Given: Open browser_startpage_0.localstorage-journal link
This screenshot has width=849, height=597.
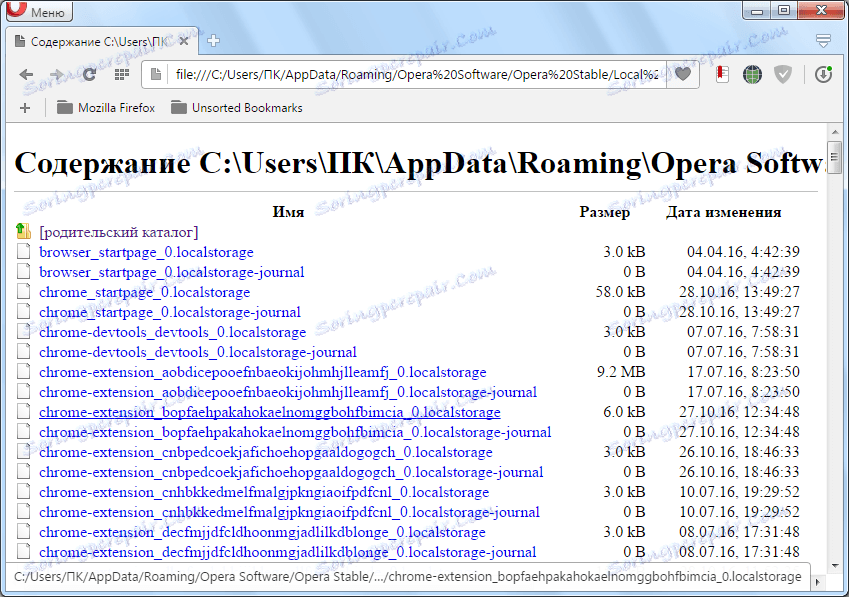Looking at the screenshot, I should 172,272.
